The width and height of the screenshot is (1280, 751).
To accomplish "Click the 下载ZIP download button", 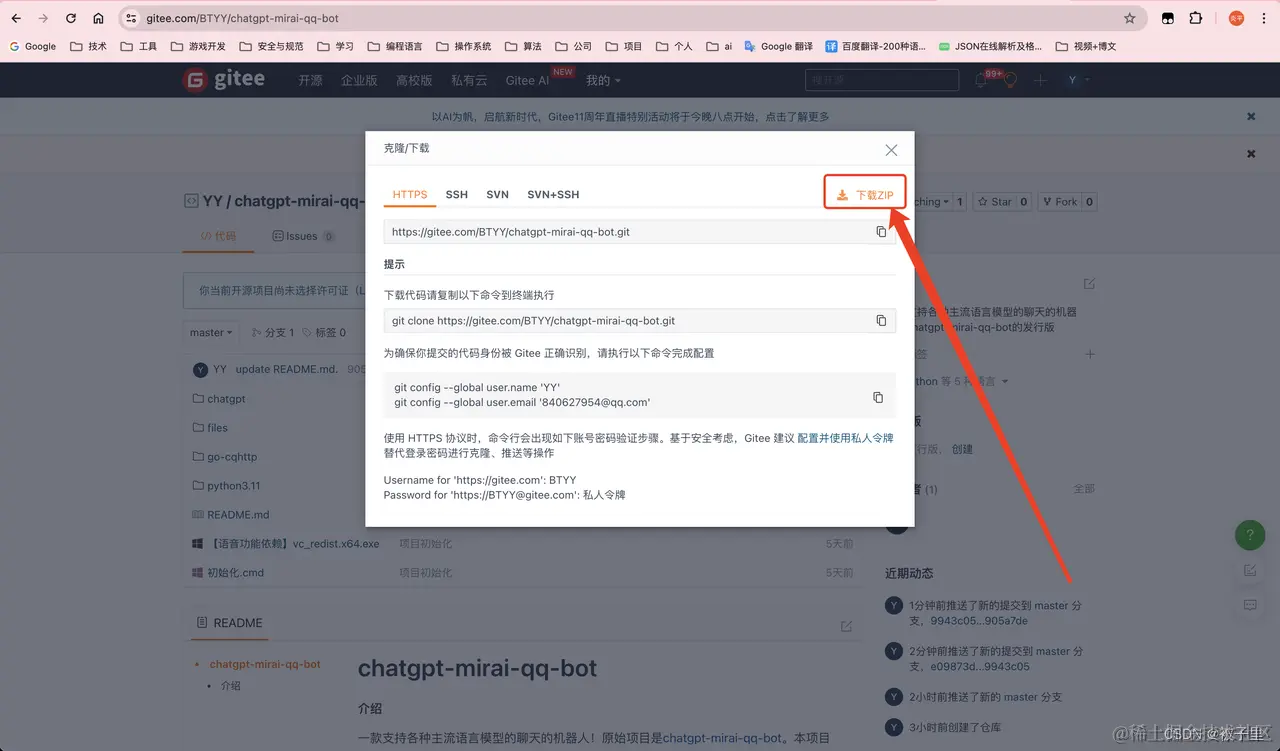I will click(x=864, y=190).
